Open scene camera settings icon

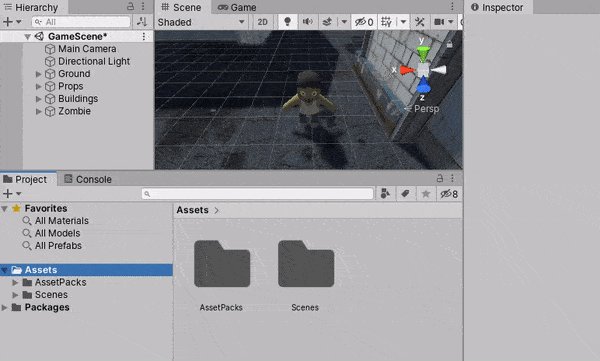point(439,22)
